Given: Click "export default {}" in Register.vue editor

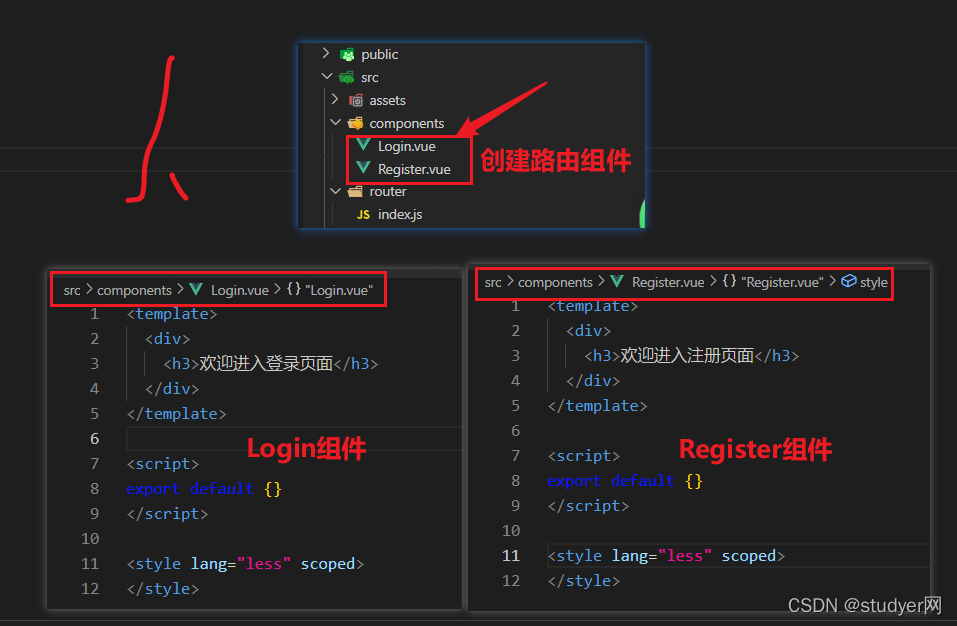Looking at the screenshot, I should tap(625, 481).
